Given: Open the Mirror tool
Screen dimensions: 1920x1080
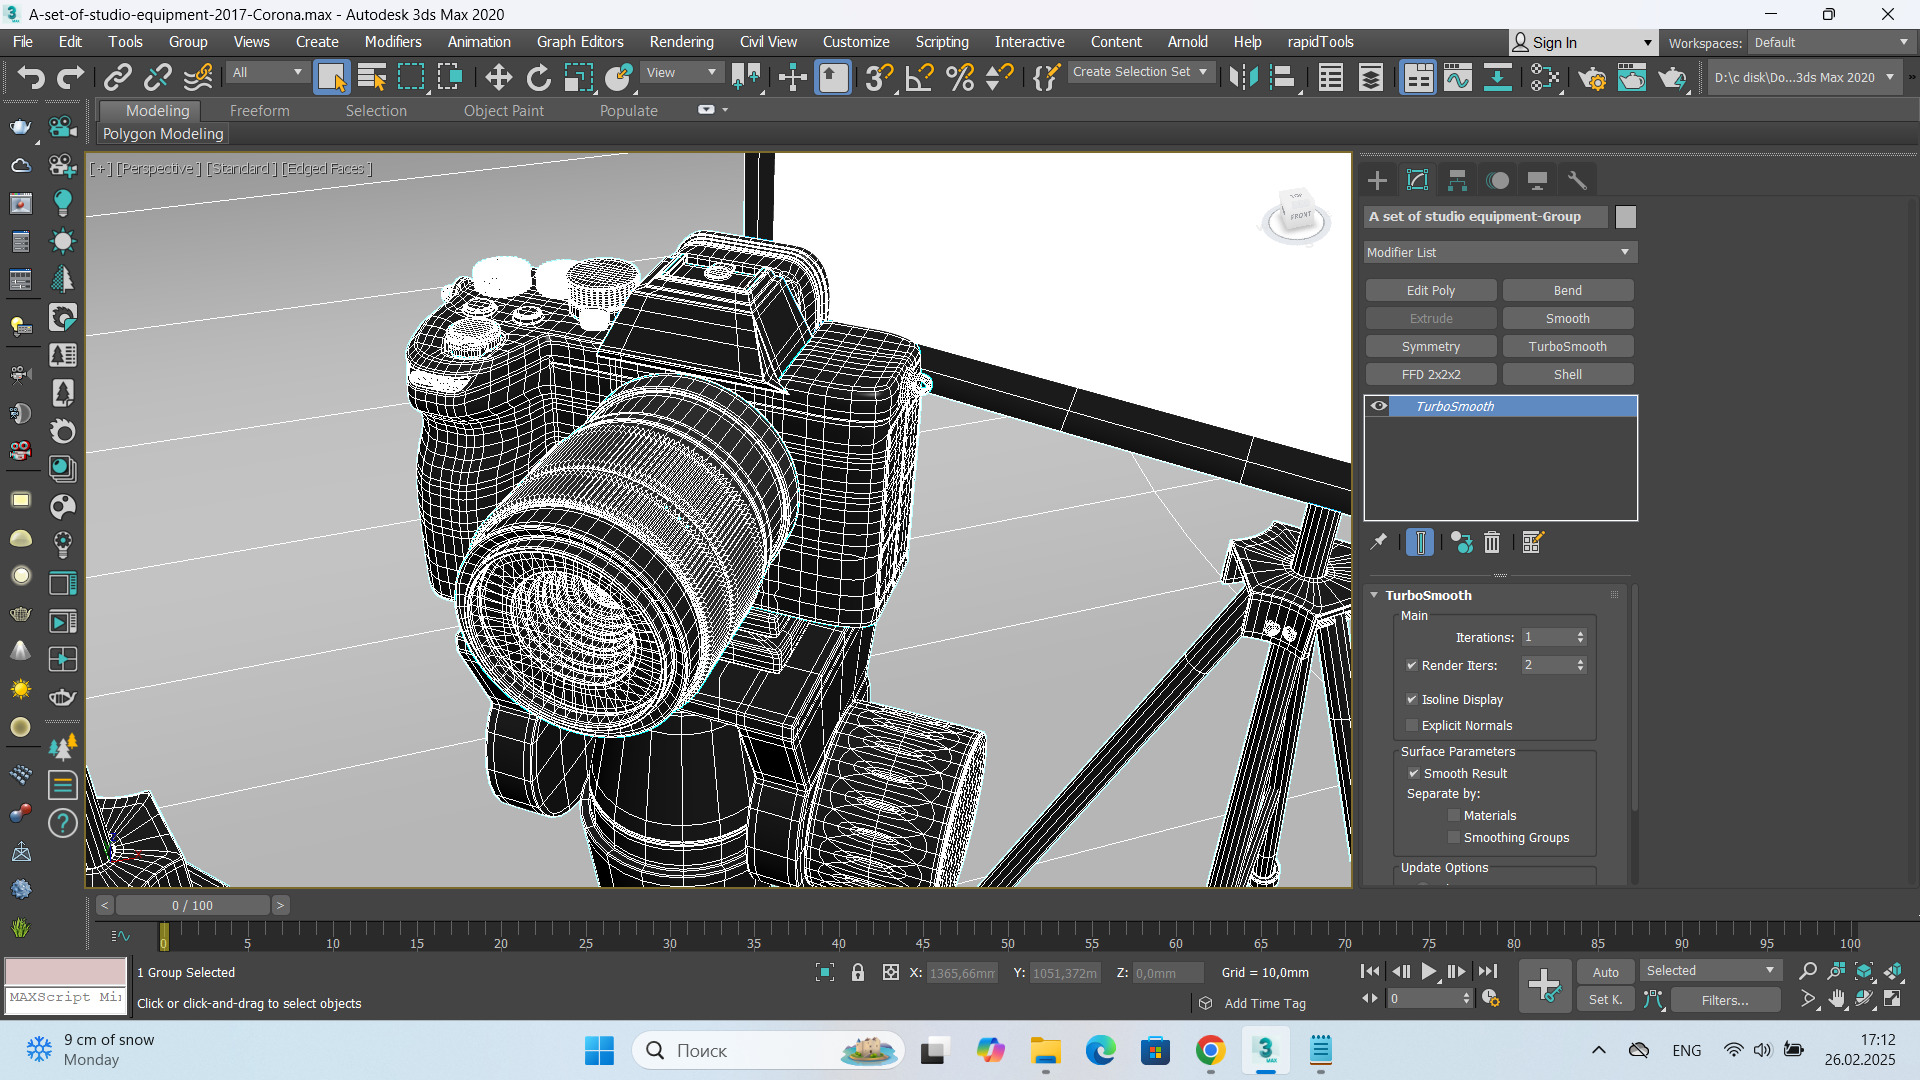Looking at the screenshot, I should (1243, 77).
